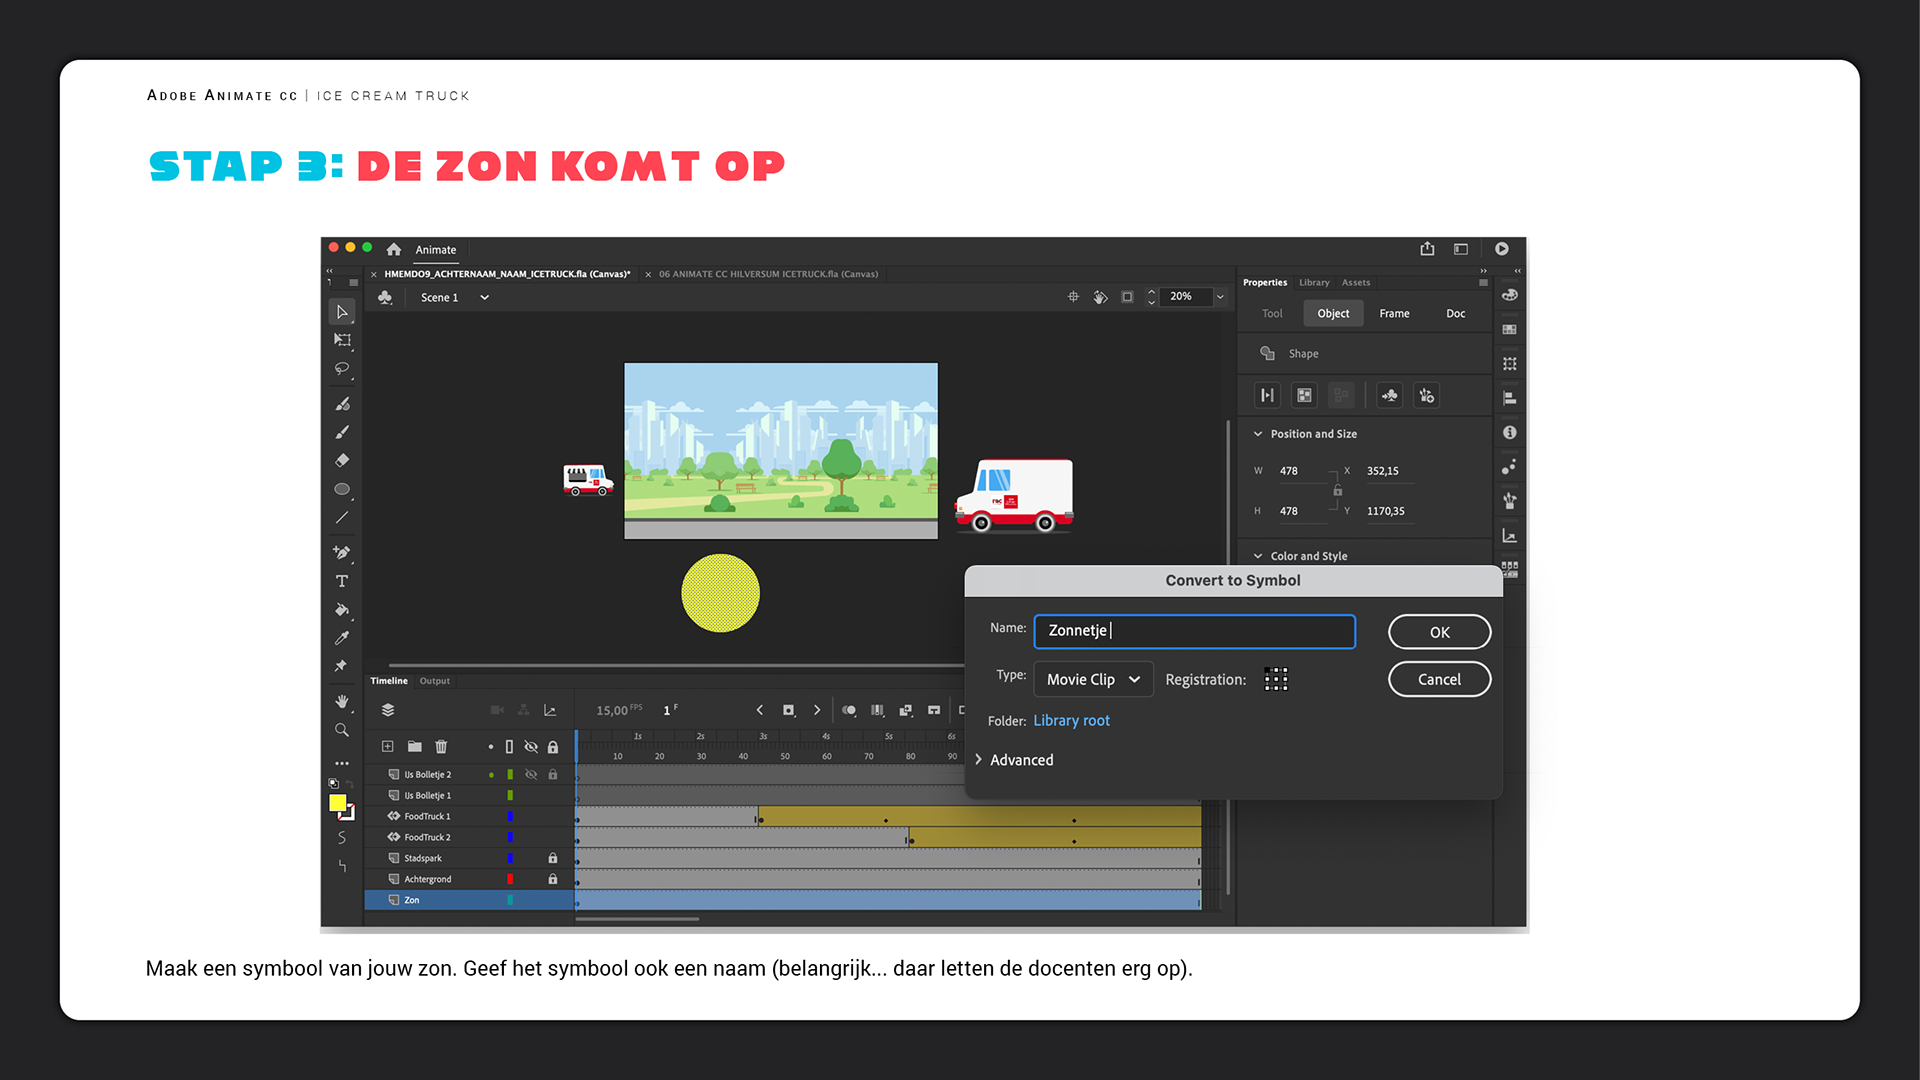
Task: Unlock the Stadspark layer
Action: [552, 858]
